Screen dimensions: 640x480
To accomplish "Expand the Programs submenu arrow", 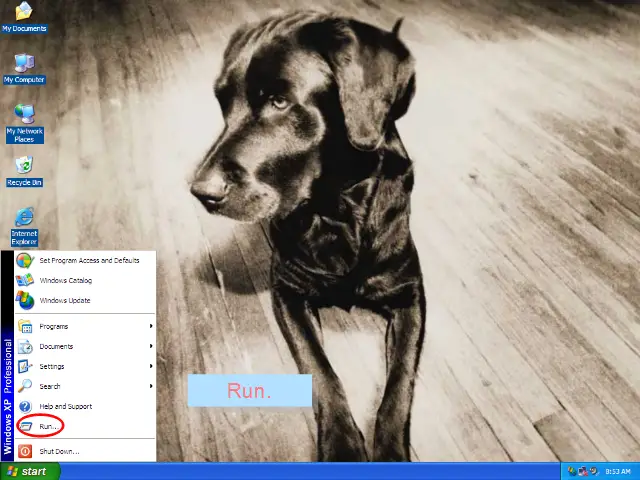I will pyautogui.click(x=151, y=326).
